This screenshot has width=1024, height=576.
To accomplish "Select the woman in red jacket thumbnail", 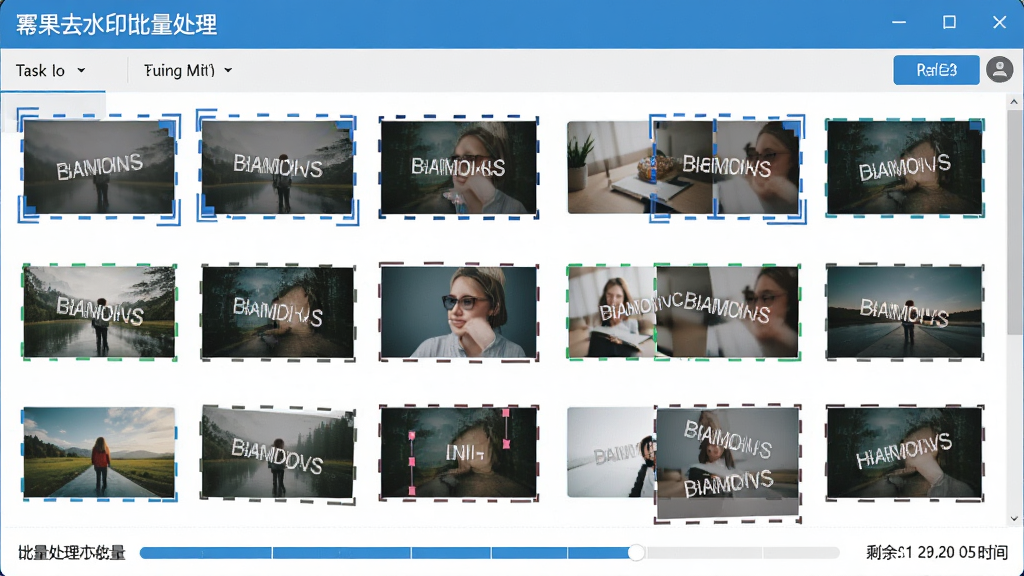I will pyautogui.click(x=99, y=453).
